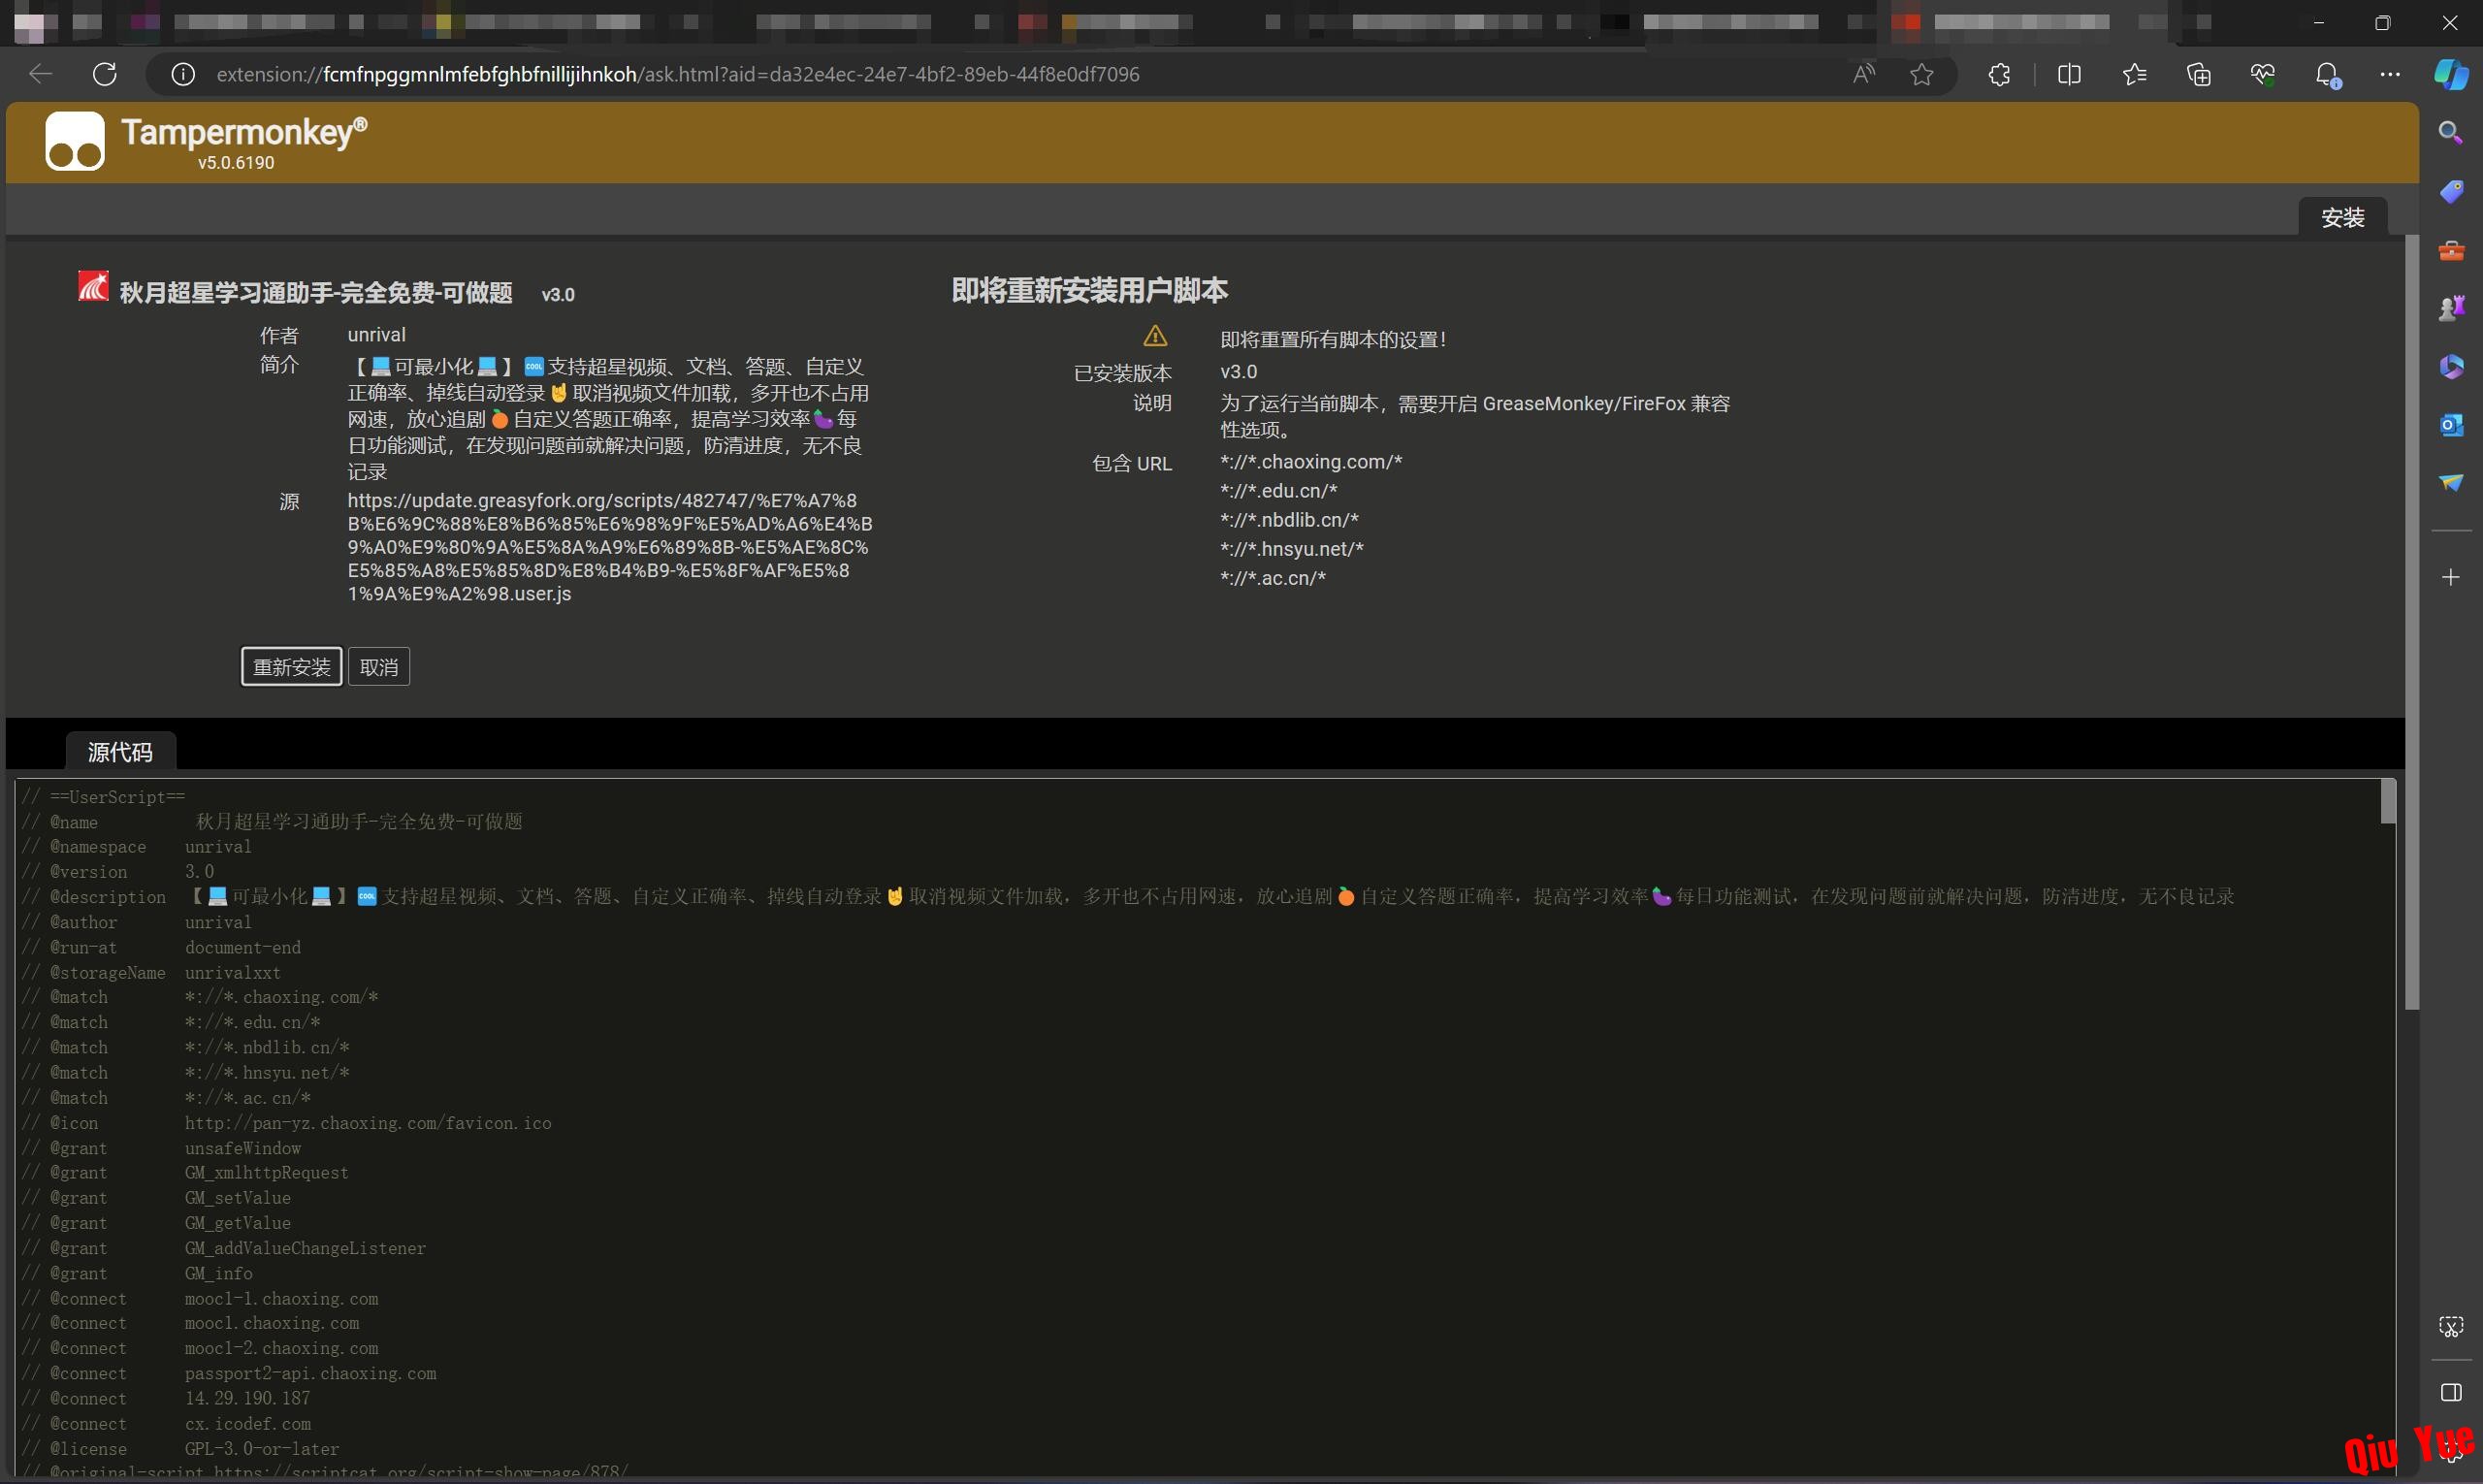The image size is (2483, 1484).
Task: Click the warning triangle icon
Action: coord(1155,336)
